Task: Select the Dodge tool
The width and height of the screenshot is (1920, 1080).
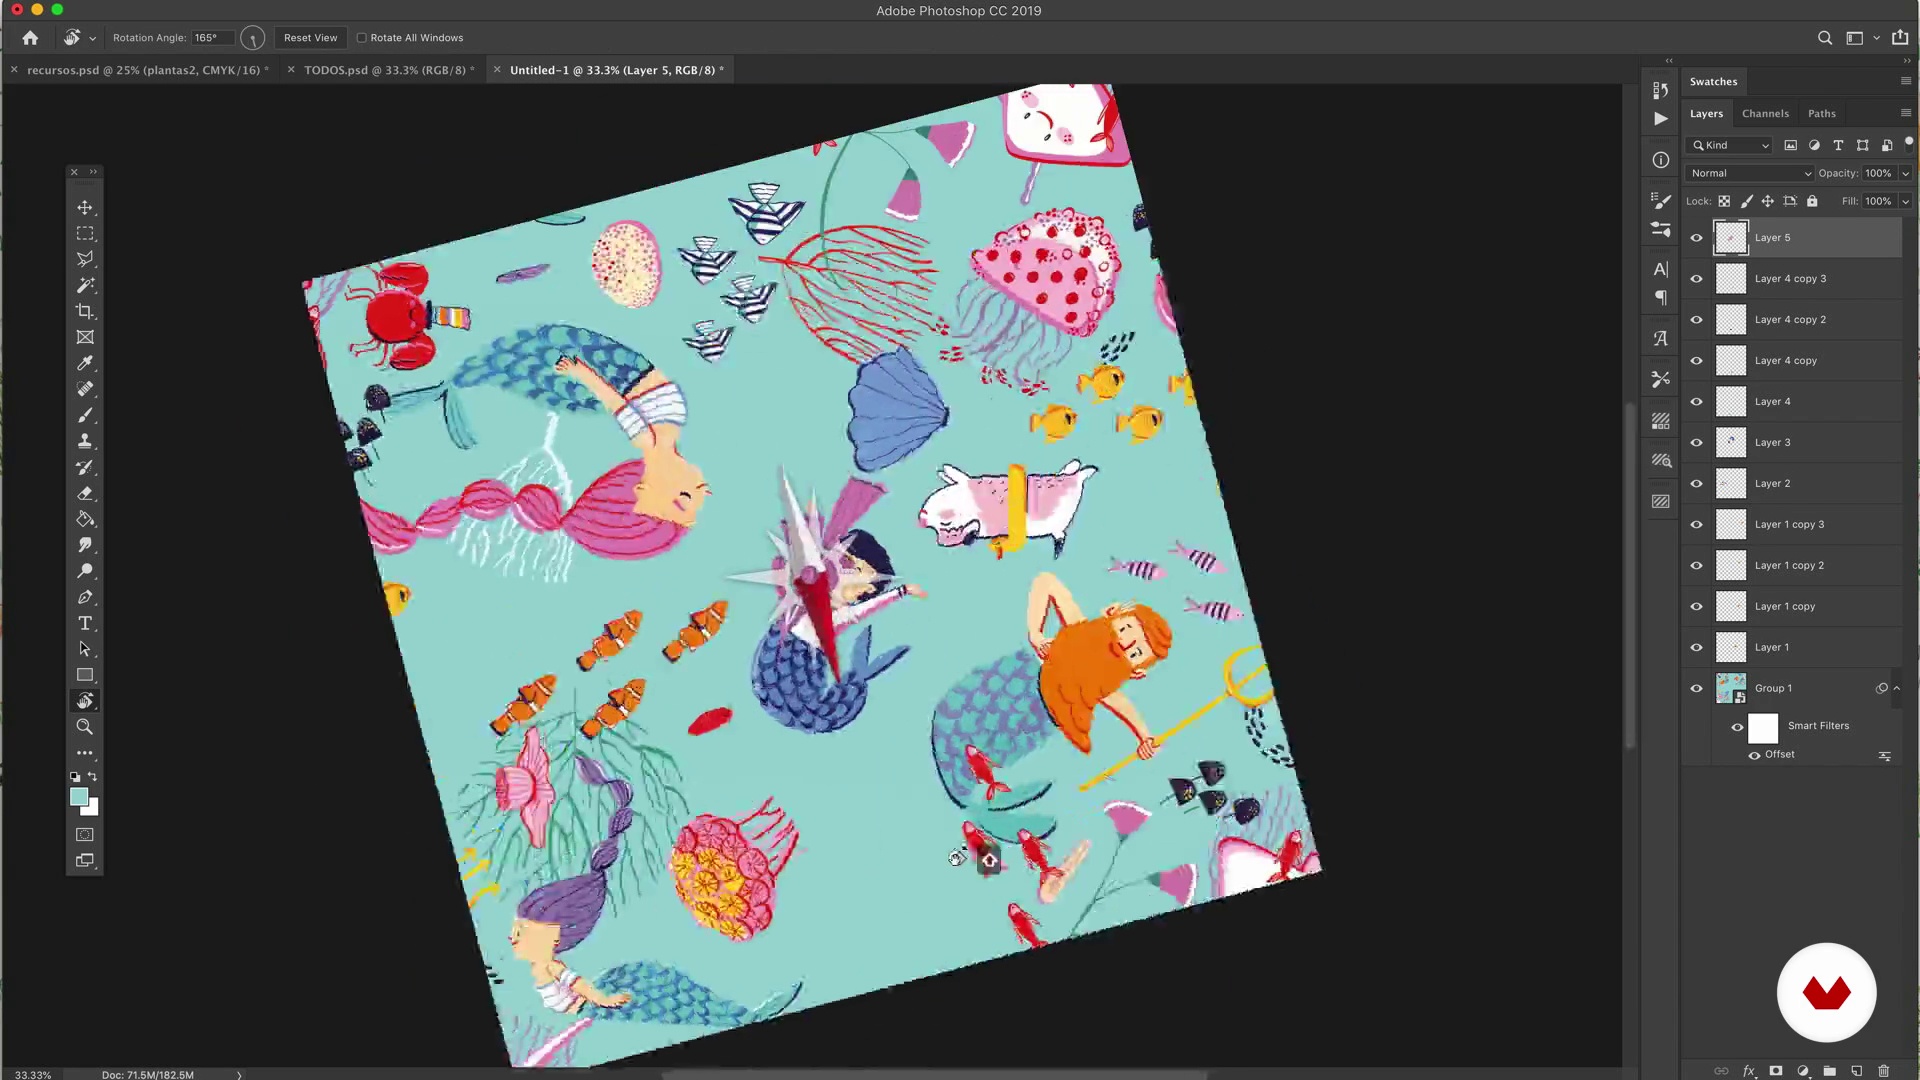Action: [x=85, y=571]
